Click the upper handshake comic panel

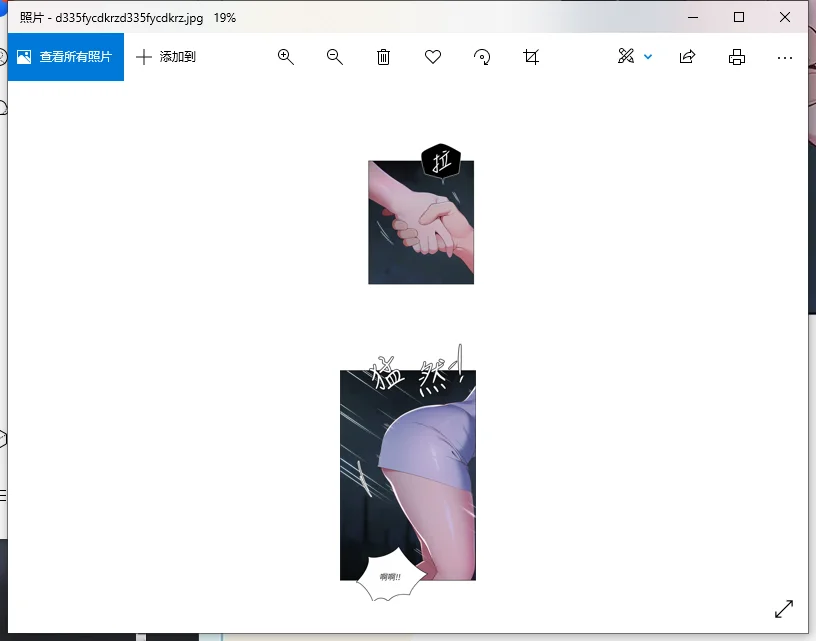coord(420,222)
